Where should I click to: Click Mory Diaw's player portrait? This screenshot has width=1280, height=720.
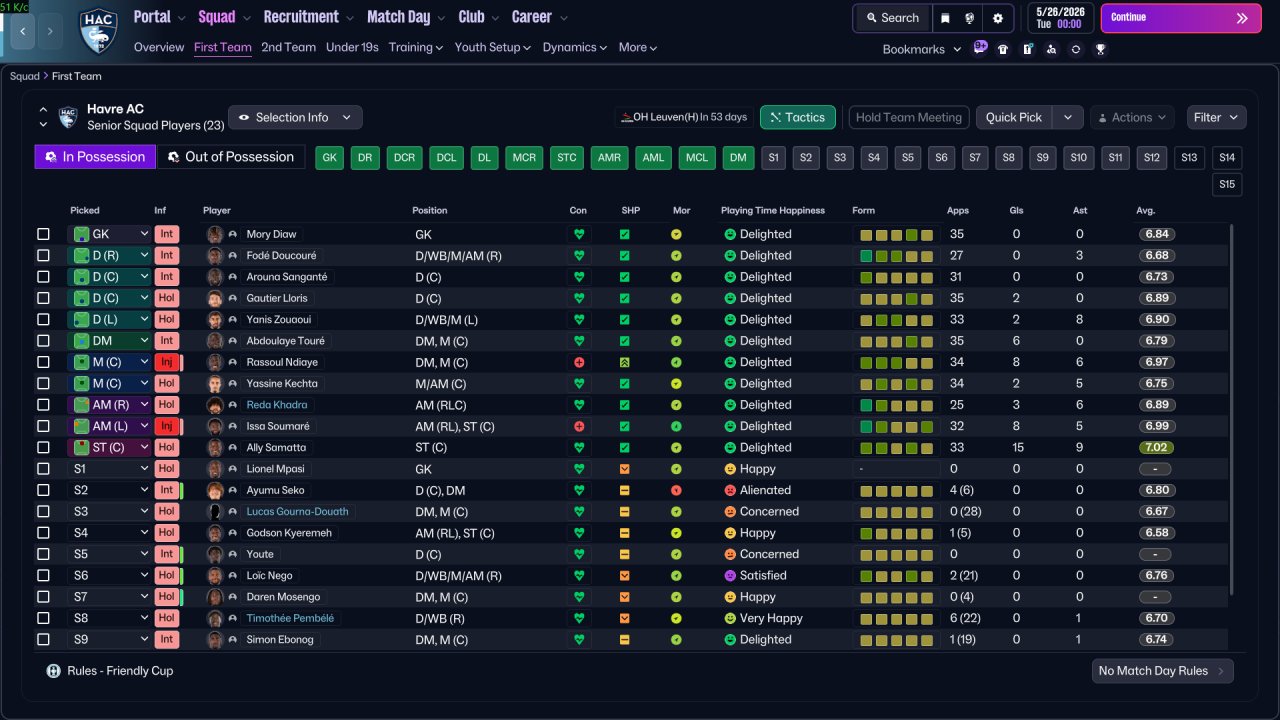215,234
